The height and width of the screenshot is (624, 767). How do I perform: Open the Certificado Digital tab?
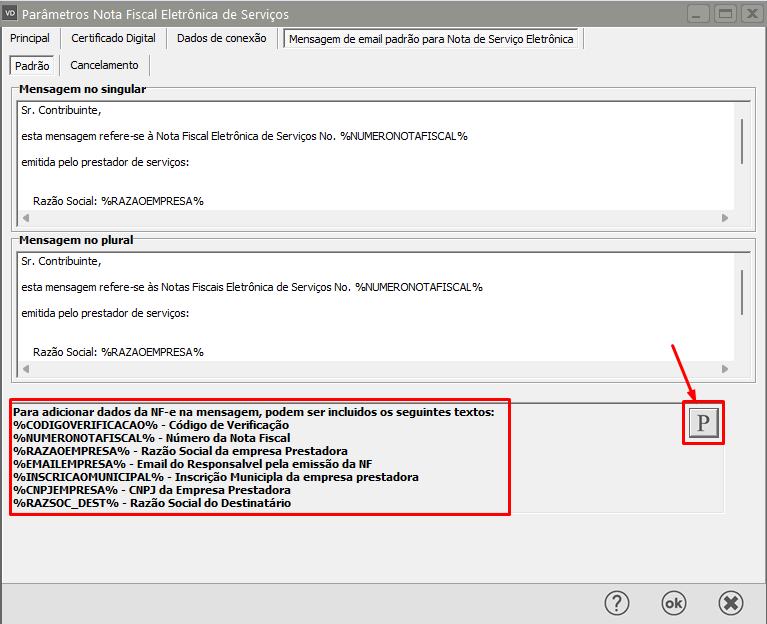point(113,39)
